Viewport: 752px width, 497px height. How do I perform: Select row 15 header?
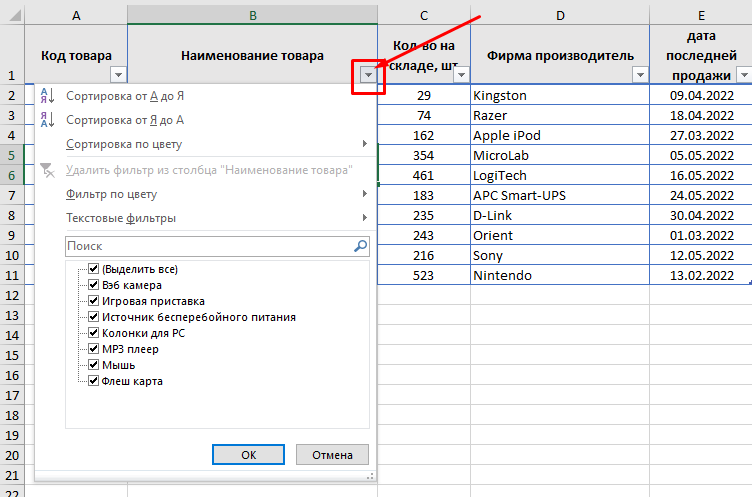pyautogui.click(x=12, y=355)
